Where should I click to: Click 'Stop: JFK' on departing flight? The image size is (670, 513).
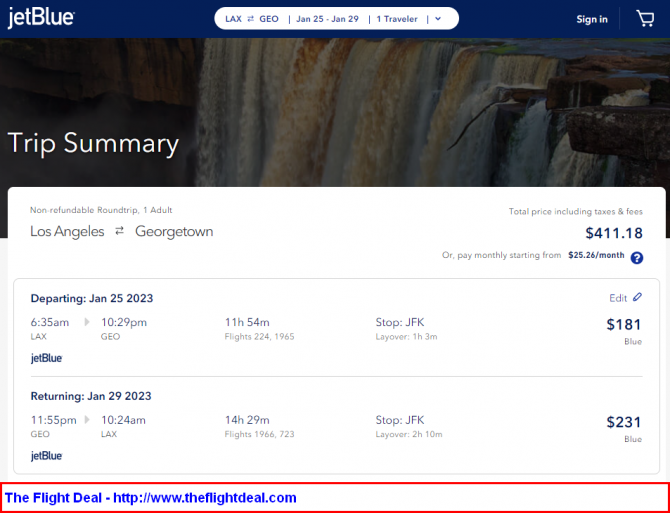click(400, 322)
